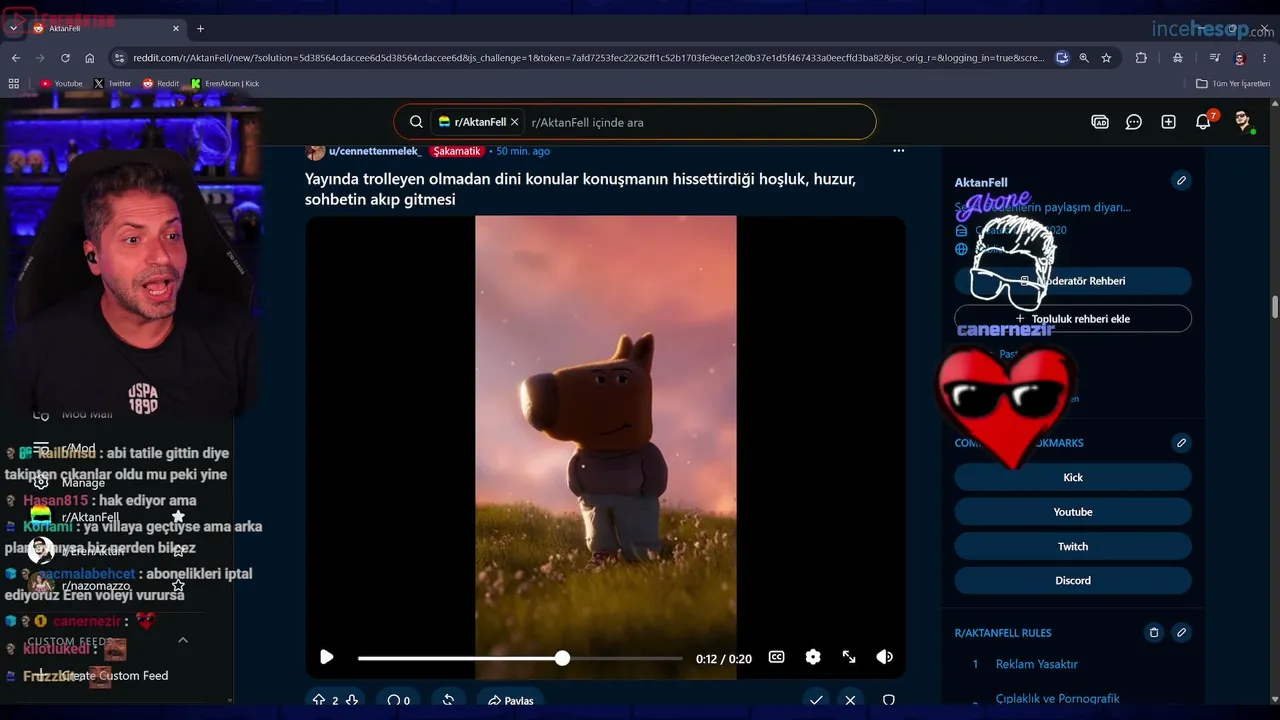1280x720 pixels.
Task: Edit the community bookmarks widget
Action: [1181, 443]
